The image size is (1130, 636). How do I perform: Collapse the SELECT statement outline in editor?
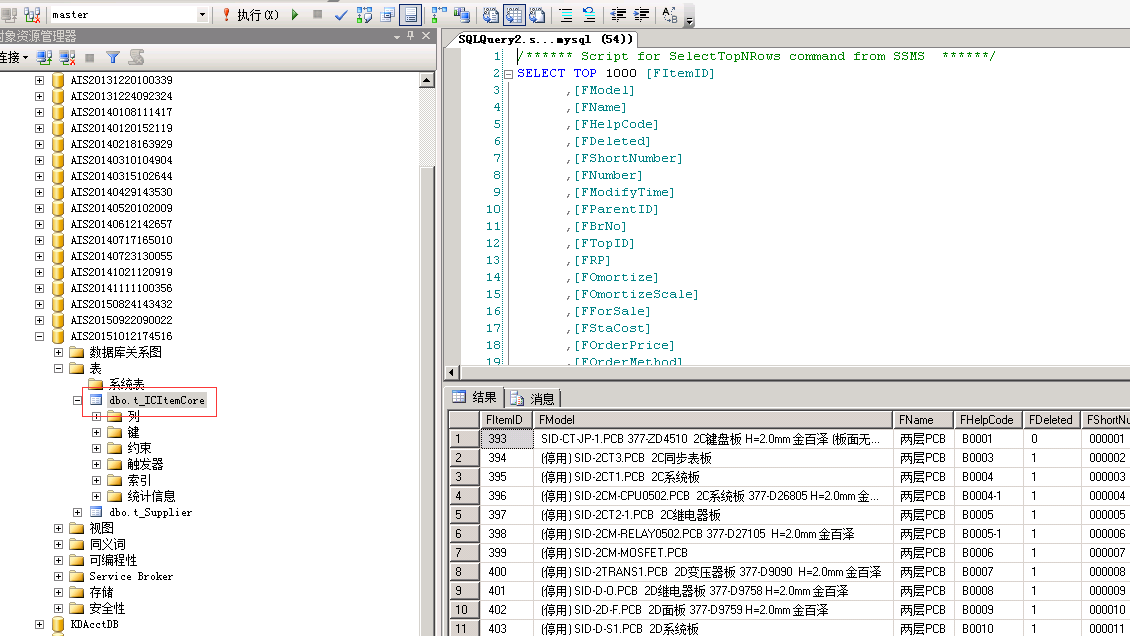(x=509, y=73)
